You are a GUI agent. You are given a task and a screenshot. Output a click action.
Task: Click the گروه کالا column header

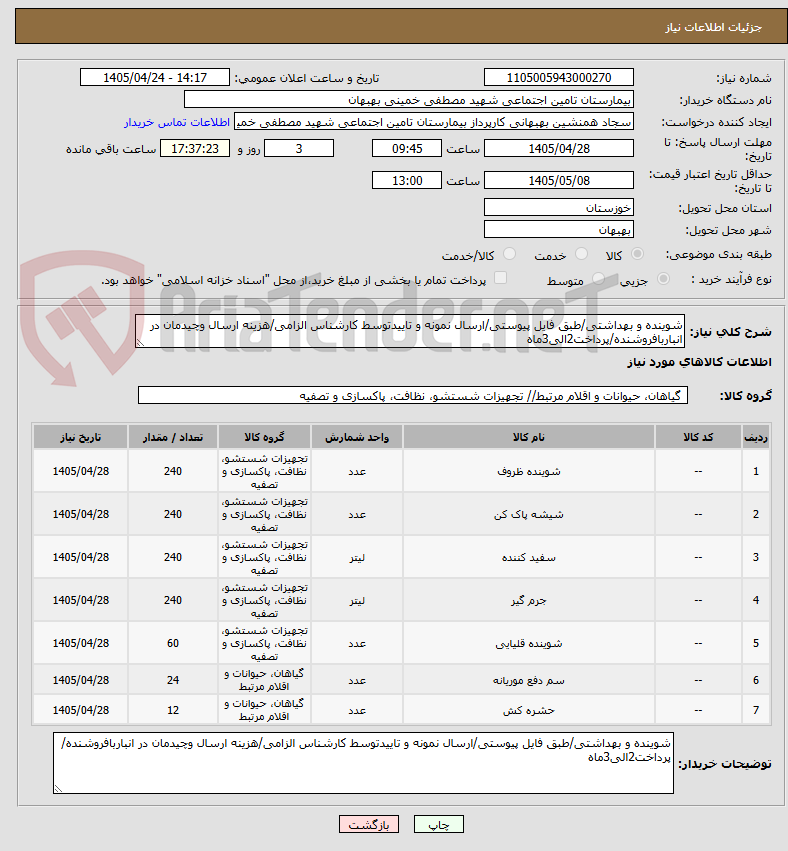pyautogui.click(x=264, y=437)
